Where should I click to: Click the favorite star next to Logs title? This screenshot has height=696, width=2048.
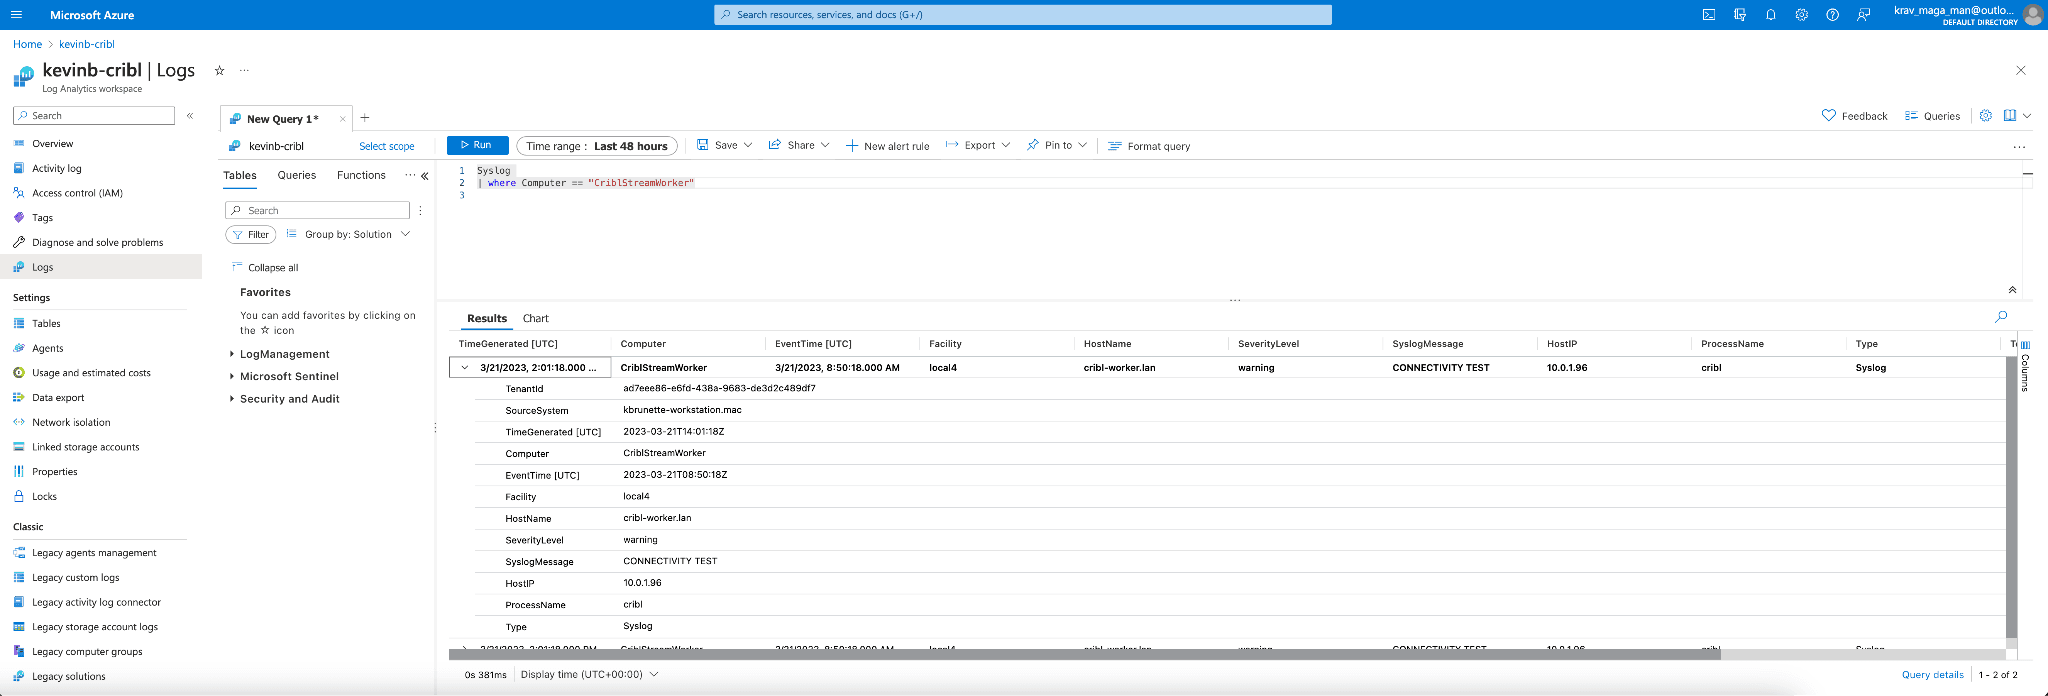click(219, 71)
